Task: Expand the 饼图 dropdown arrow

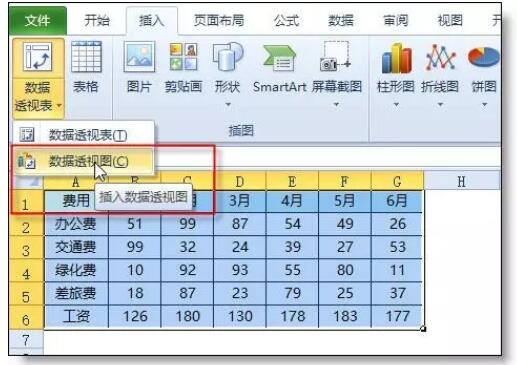Action: [x=484, y=104]
